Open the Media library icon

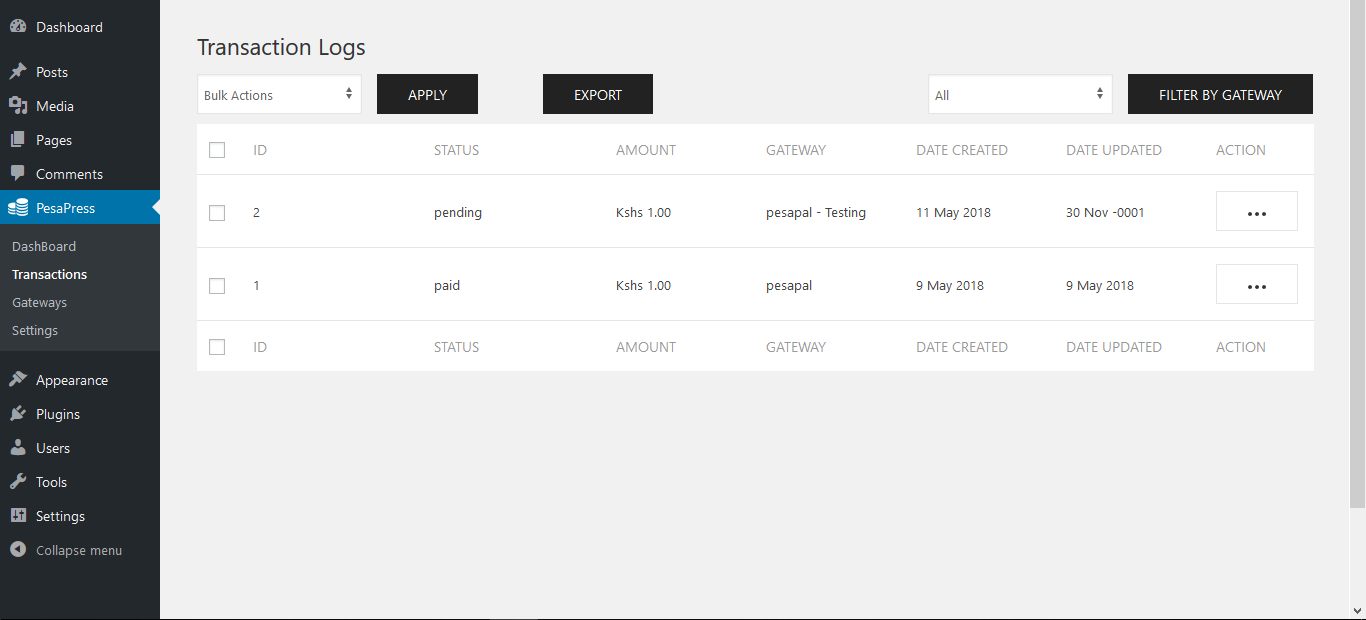[18, 106]
